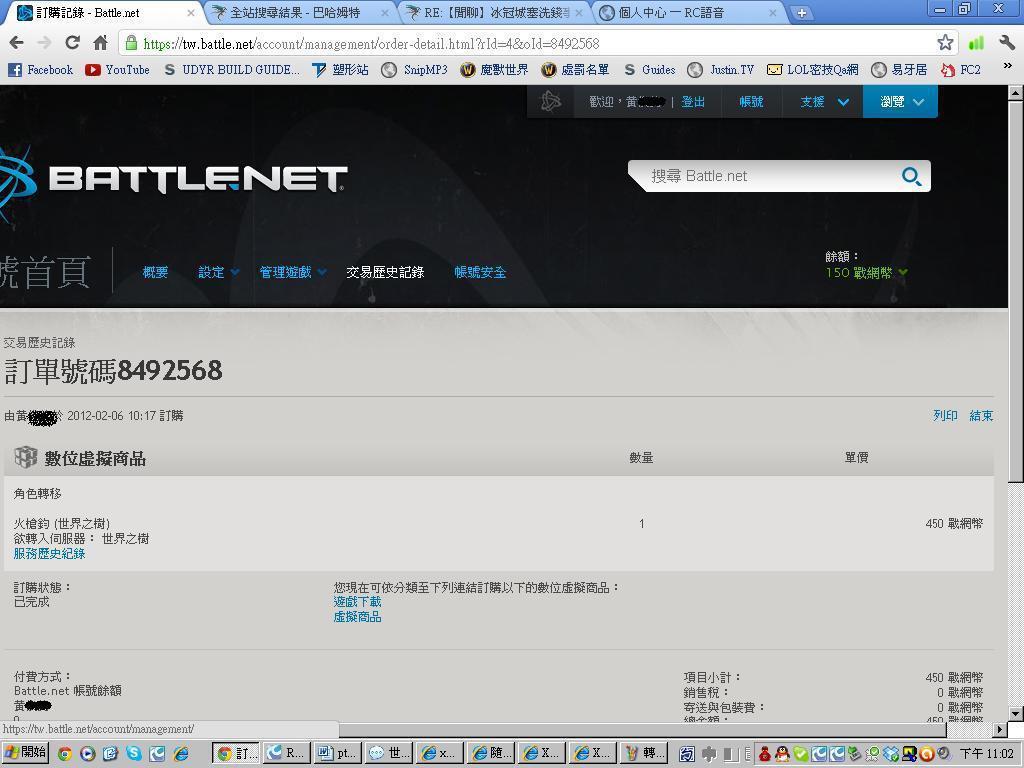
Task: Click the horizontal scrollbar right arrow
Action: [1000, 729]
